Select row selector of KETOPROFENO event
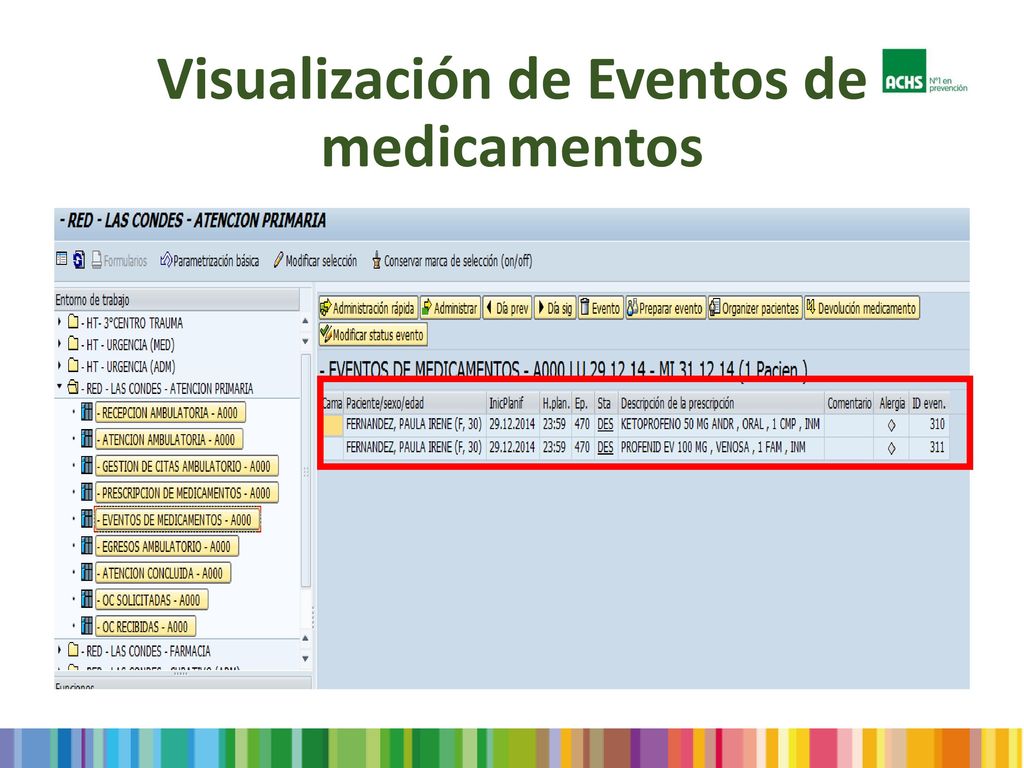1024x768 pixels. click(333, 425)
